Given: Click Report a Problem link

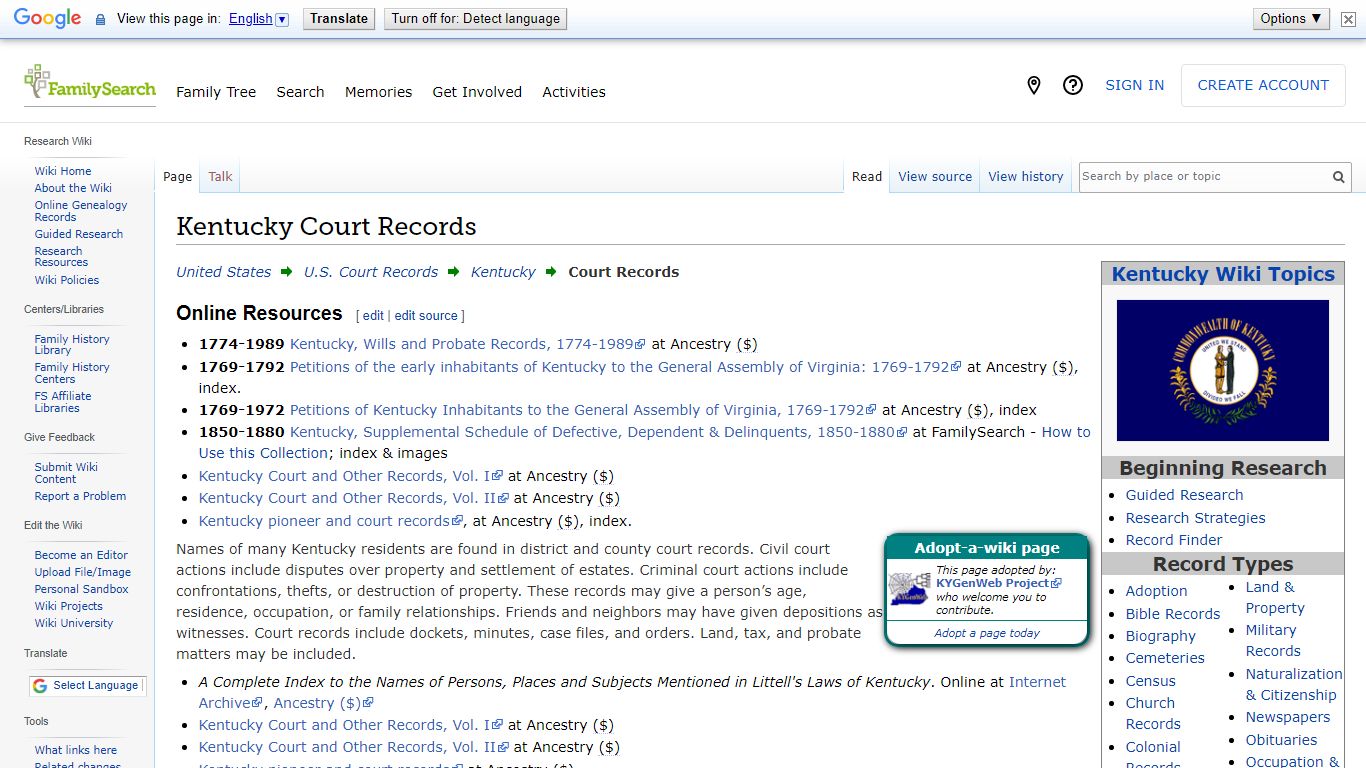Looking at the screenshot, I should 80,496.
